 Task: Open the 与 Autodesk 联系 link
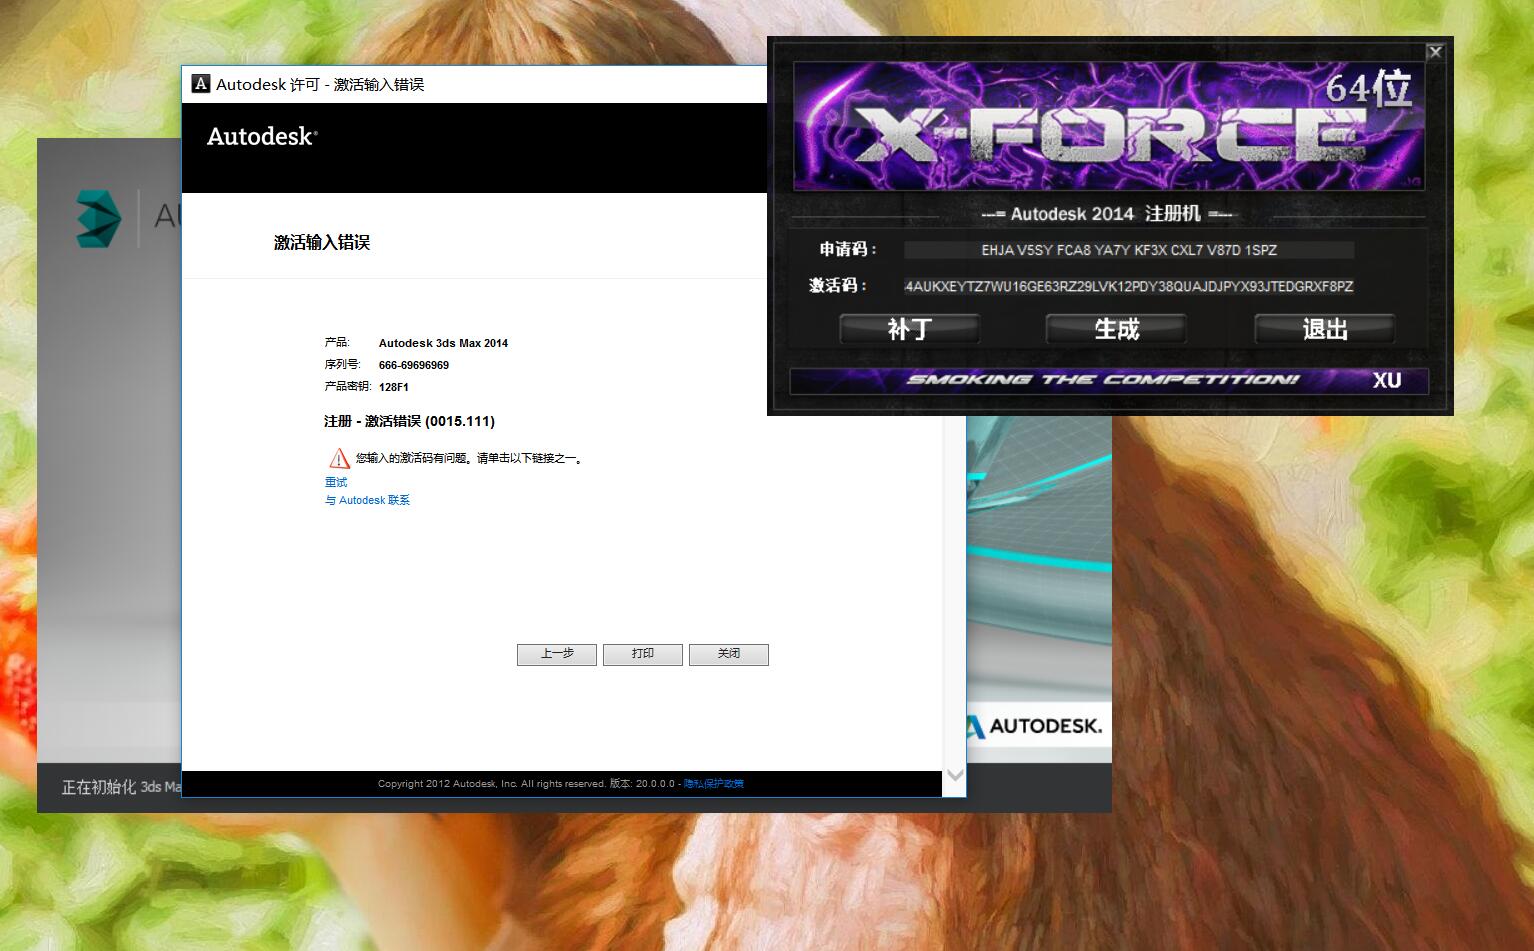[x=367, y=500]
